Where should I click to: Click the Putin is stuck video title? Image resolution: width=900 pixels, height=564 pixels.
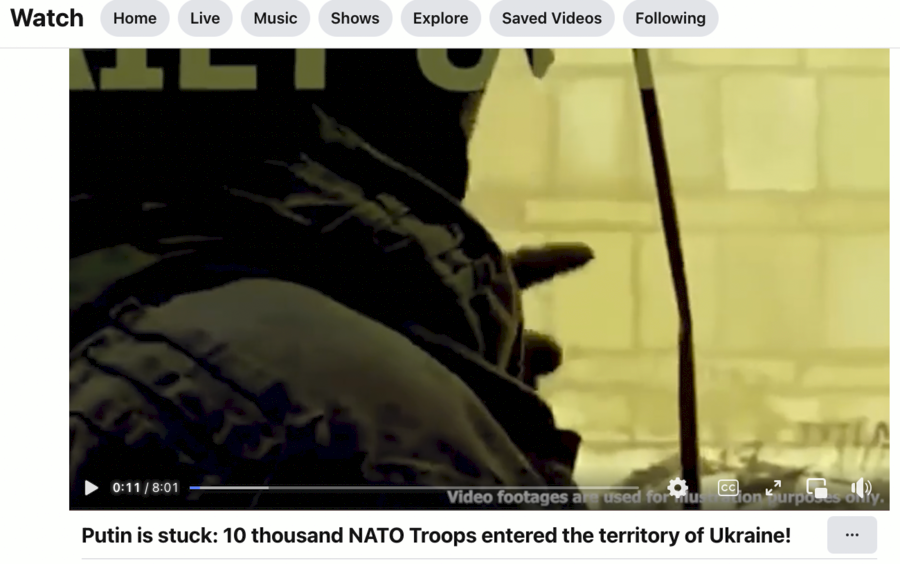point(436,535)
